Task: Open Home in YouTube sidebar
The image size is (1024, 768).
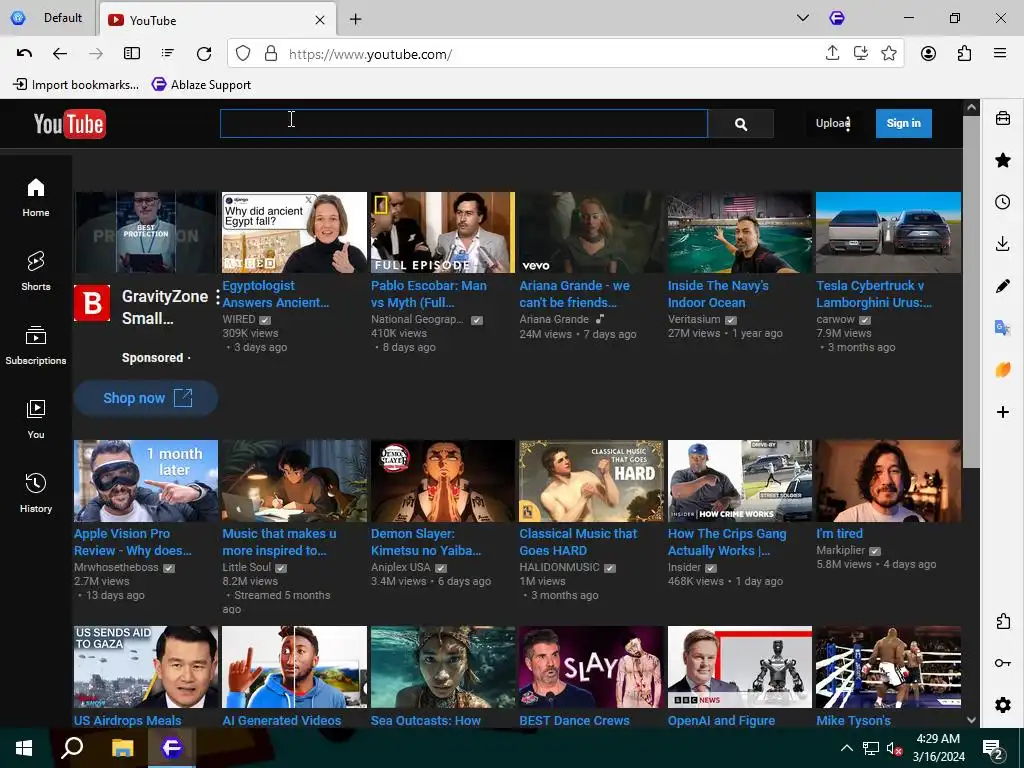Action: [x=36, y=198]
